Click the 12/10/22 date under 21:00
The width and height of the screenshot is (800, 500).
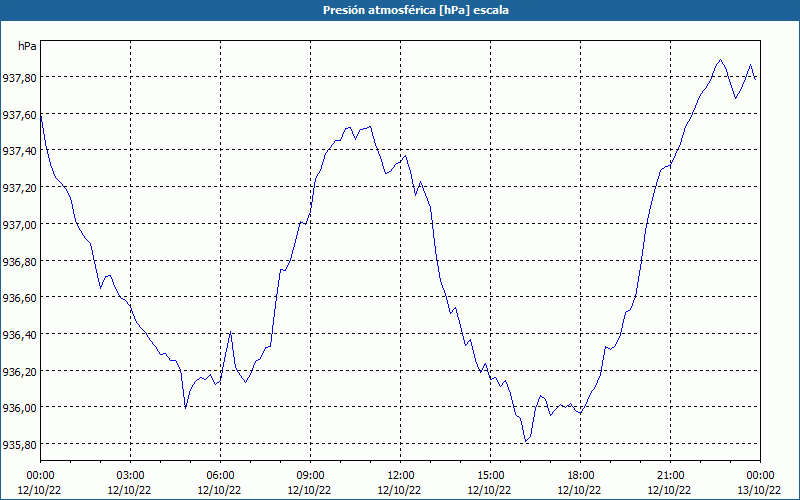[x=670, y=490]
